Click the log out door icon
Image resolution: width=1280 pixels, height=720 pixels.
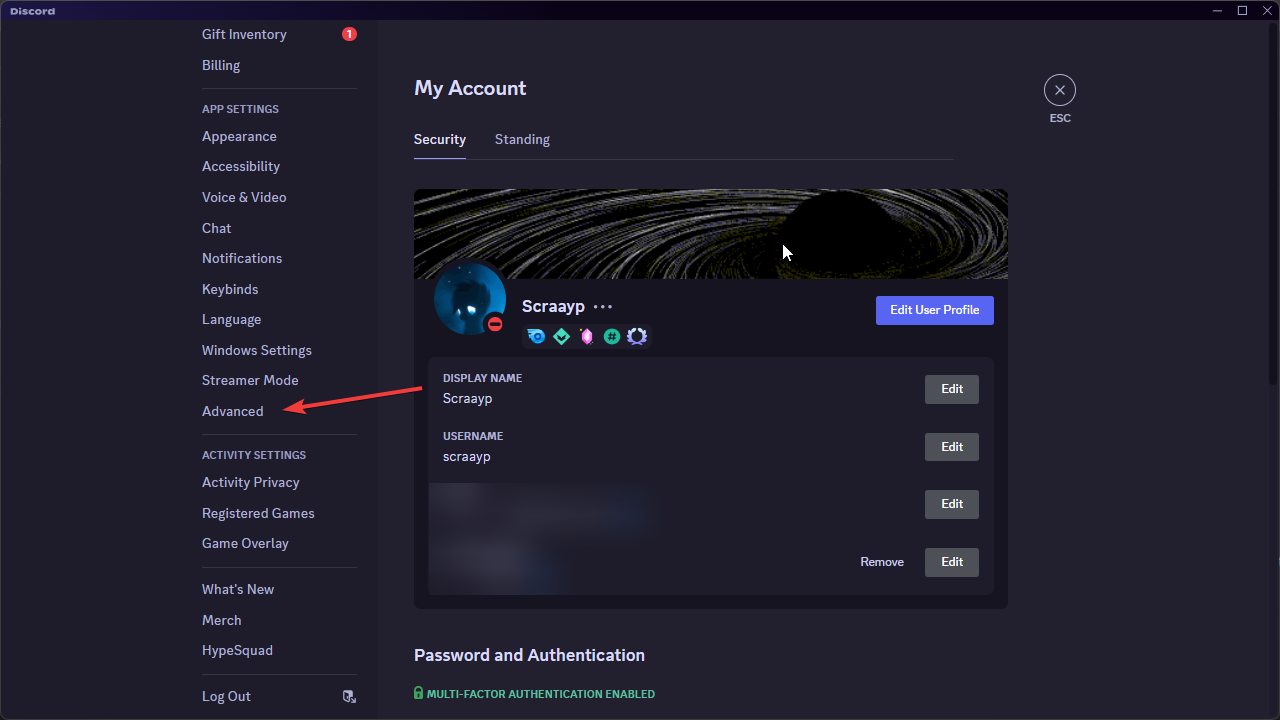click(349, 697)
